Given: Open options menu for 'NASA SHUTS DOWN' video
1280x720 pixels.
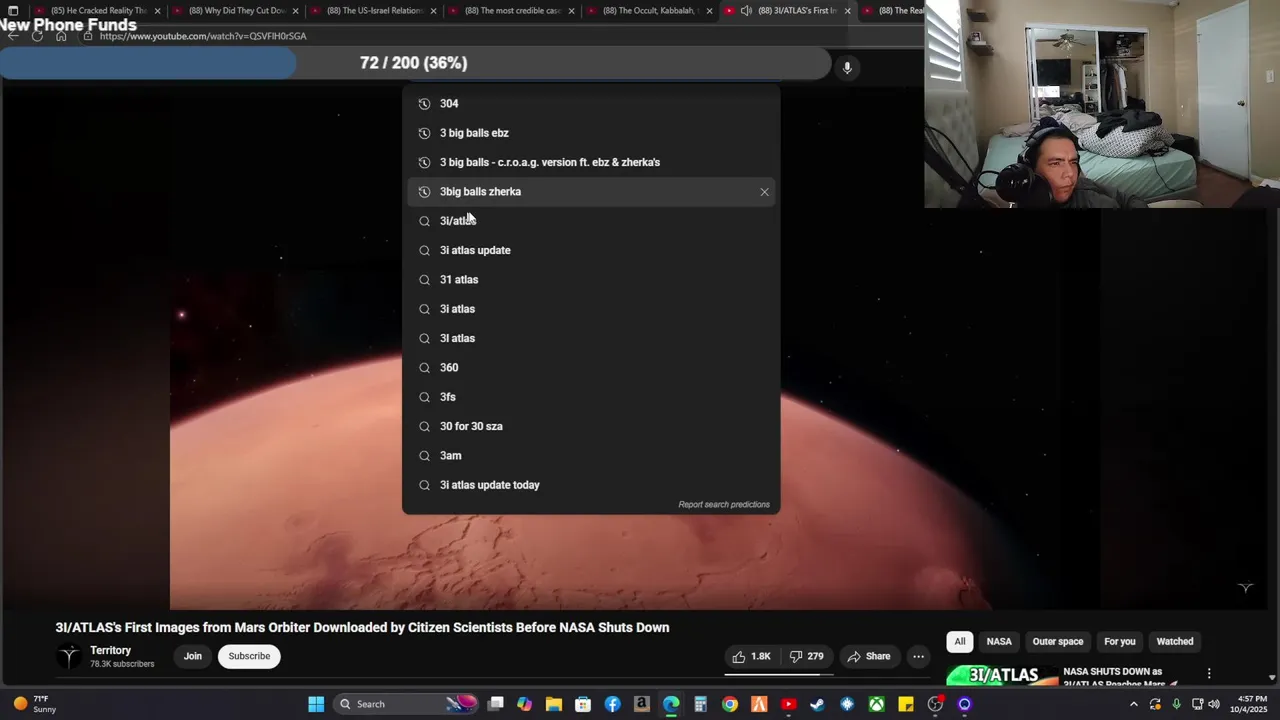Looking at the screenshot, I should 1209,674.
